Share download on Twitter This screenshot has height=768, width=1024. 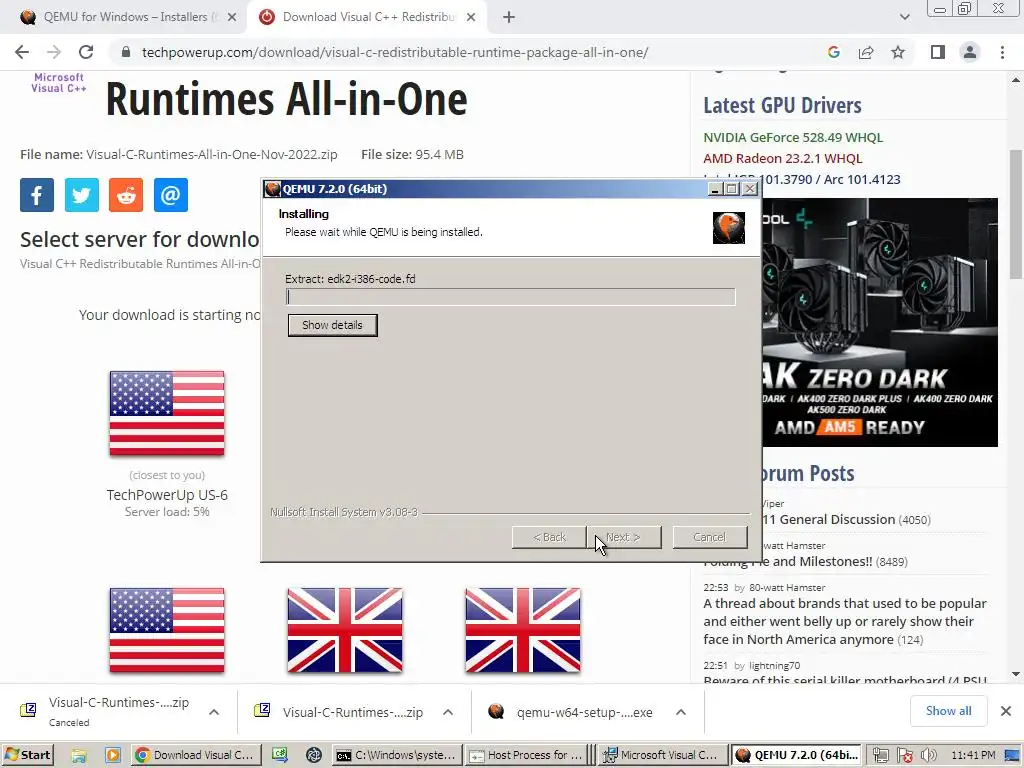point(82,195)
